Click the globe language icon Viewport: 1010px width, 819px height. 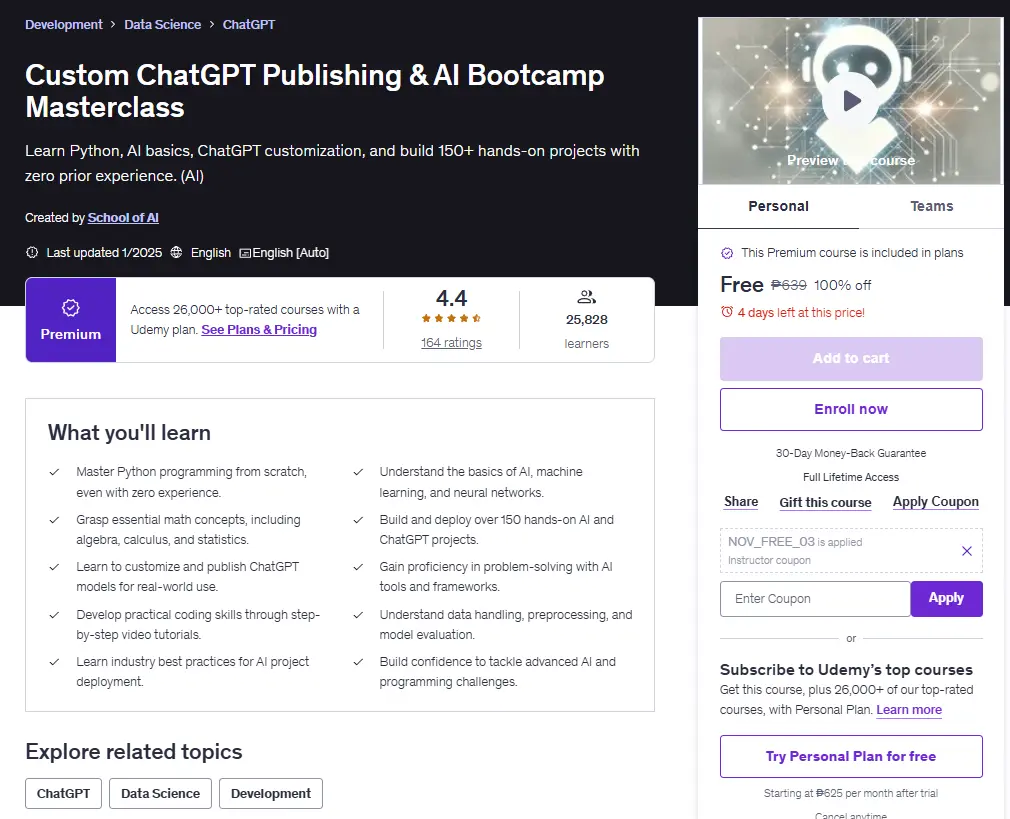click(176, 253)
